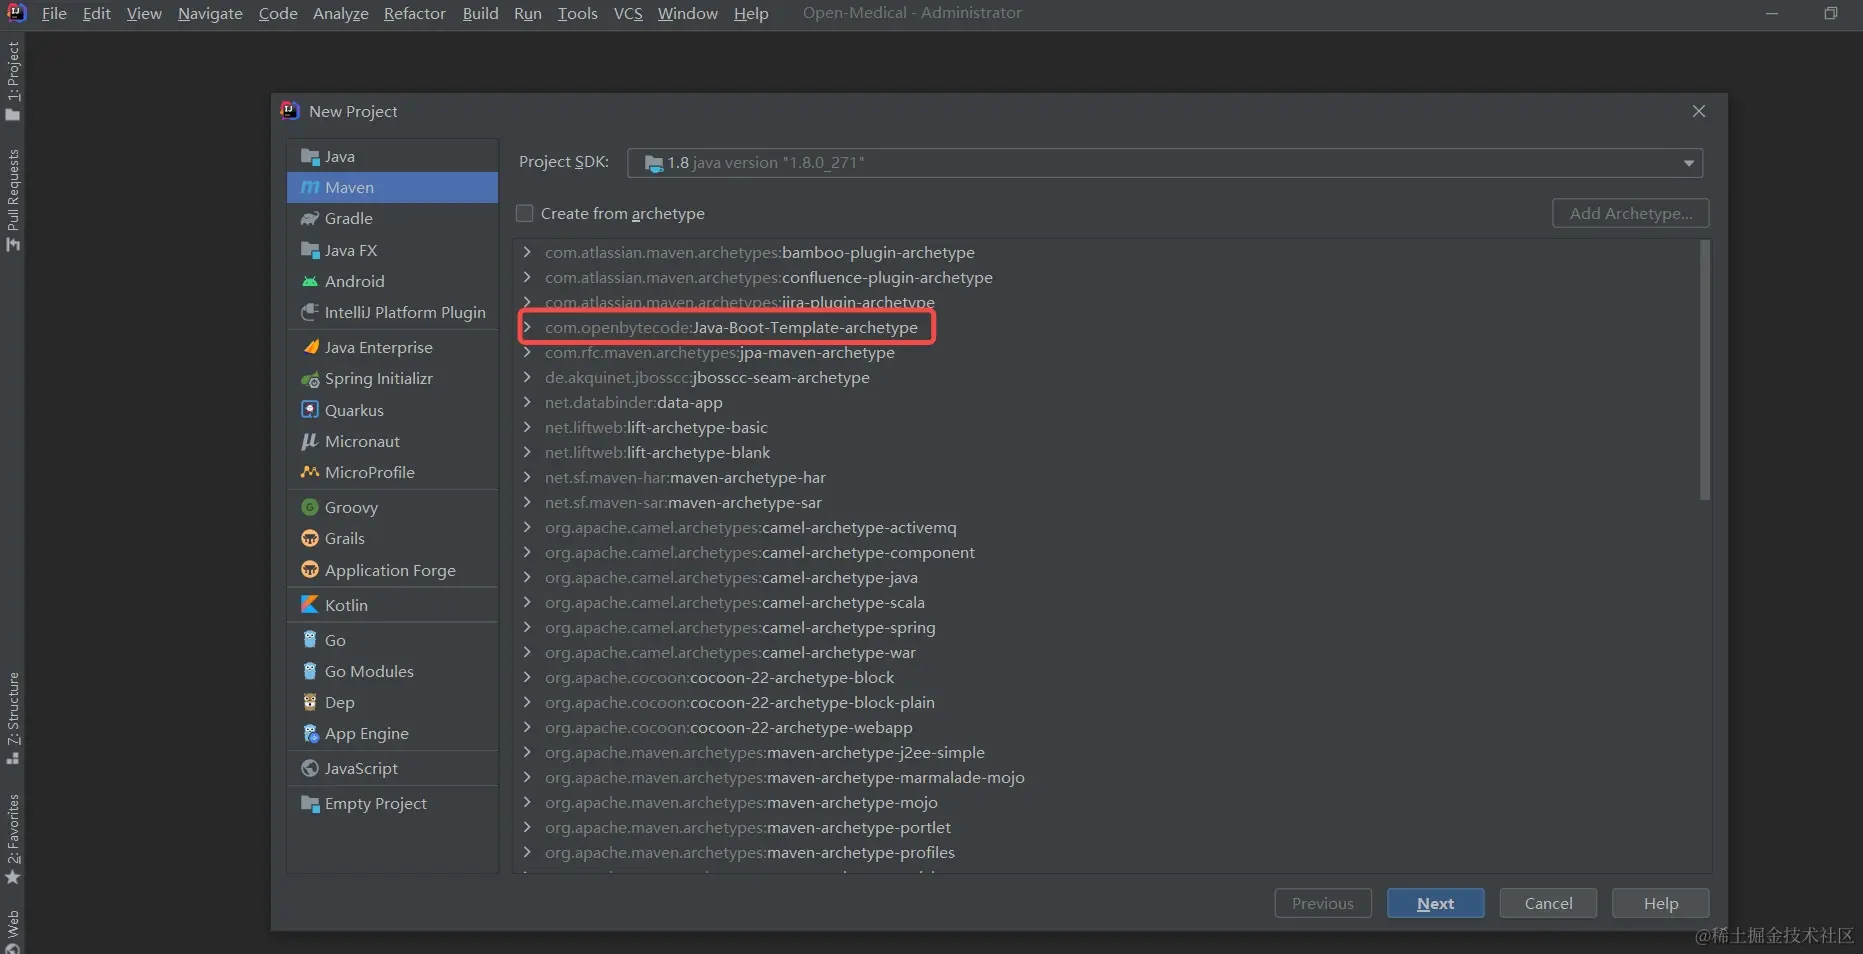Open the File menu
1863x954 pixels.
[x=54, y=13]
